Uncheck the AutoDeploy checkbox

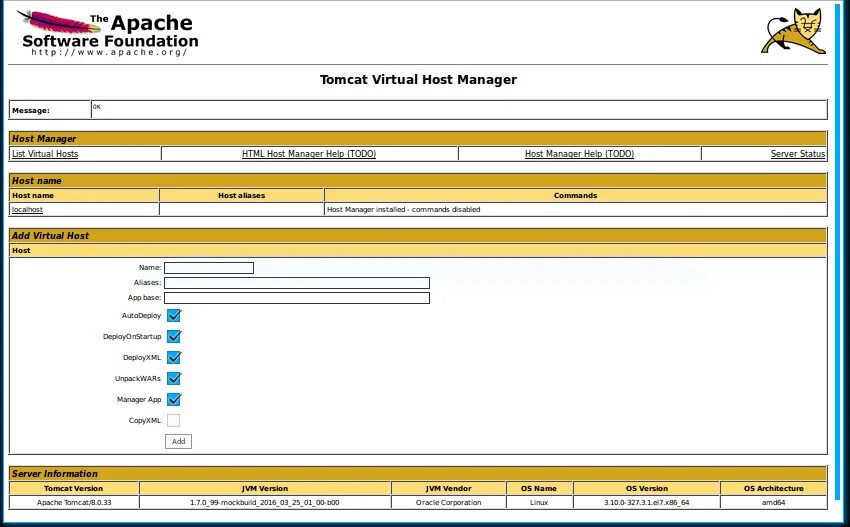tap(173, 316)
